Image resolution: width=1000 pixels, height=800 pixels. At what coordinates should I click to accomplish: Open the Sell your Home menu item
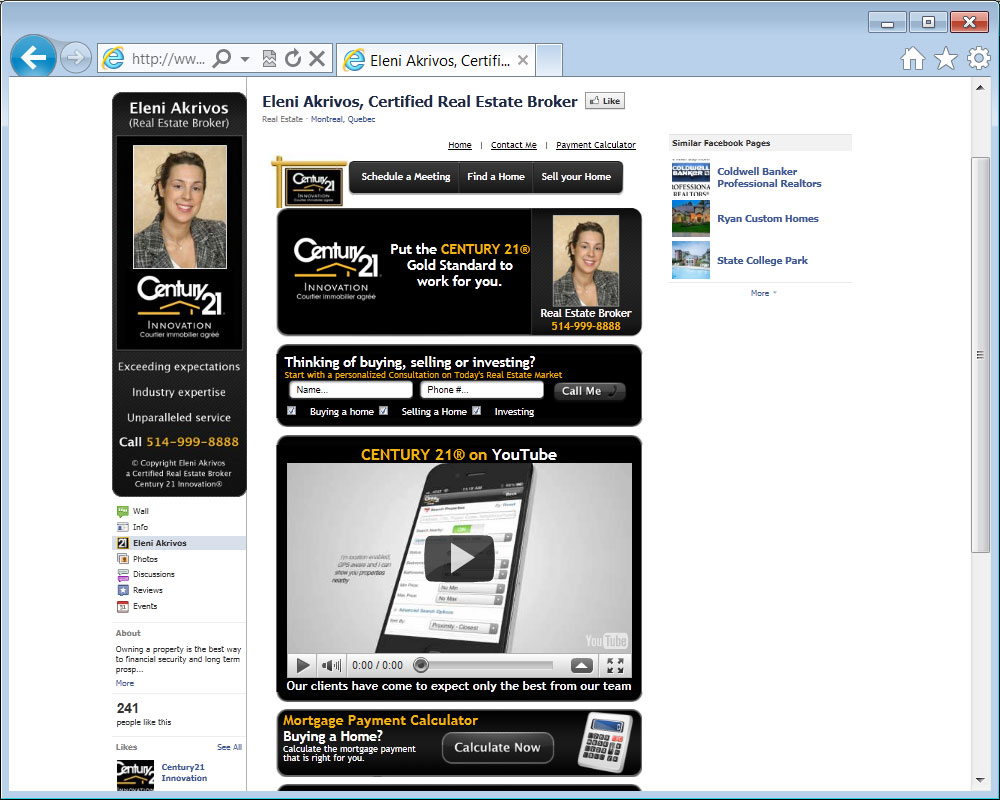coord(576,177)
